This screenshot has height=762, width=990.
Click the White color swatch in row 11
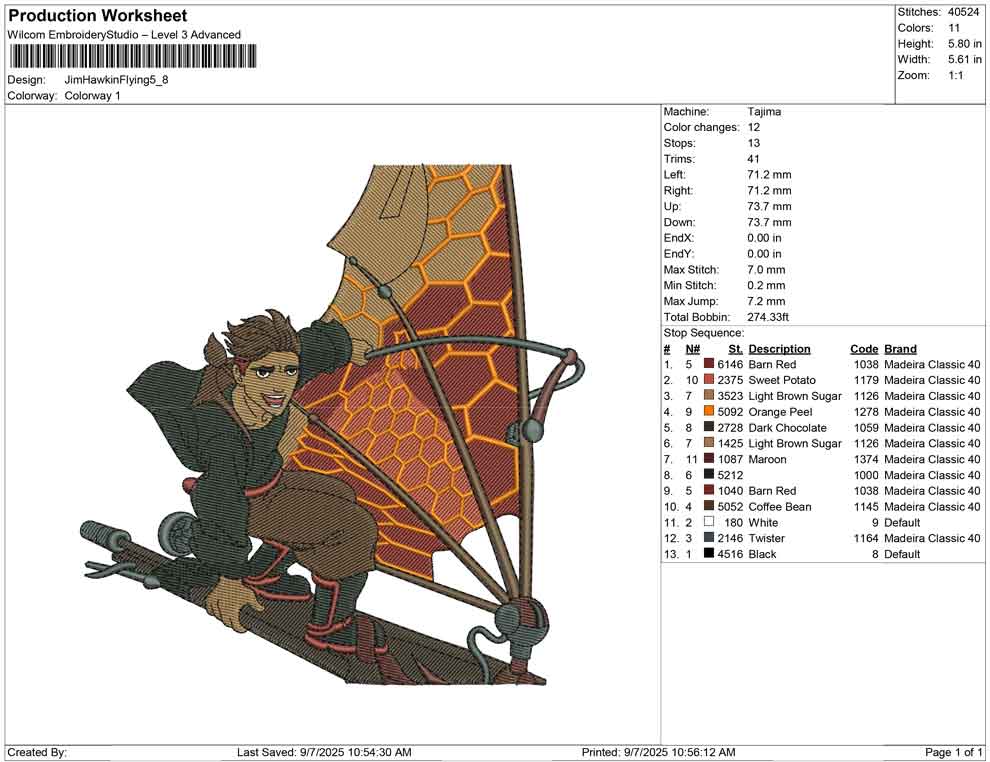pos(708,522)
